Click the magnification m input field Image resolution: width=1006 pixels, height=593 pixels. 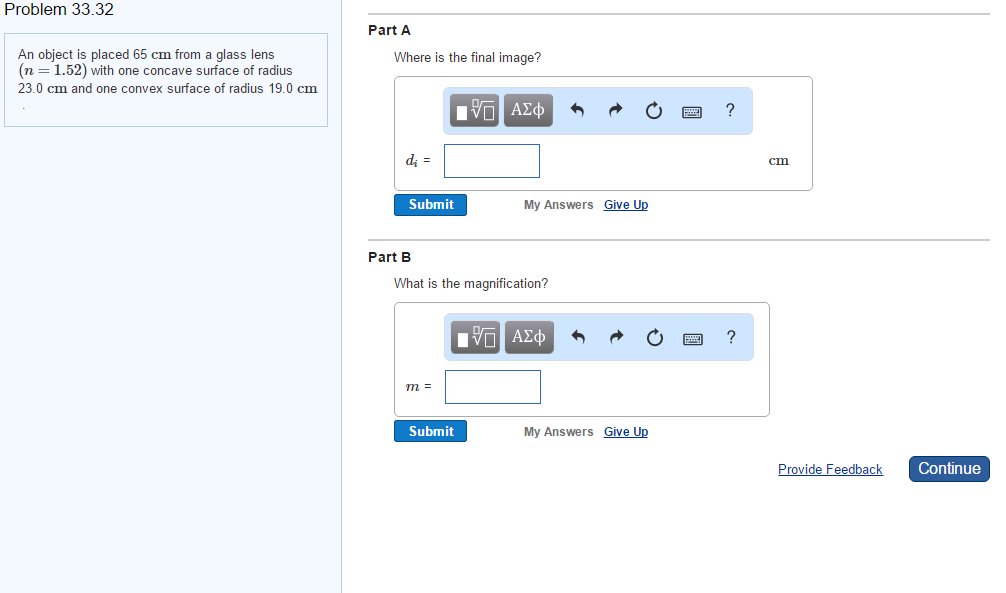point(493,387)
